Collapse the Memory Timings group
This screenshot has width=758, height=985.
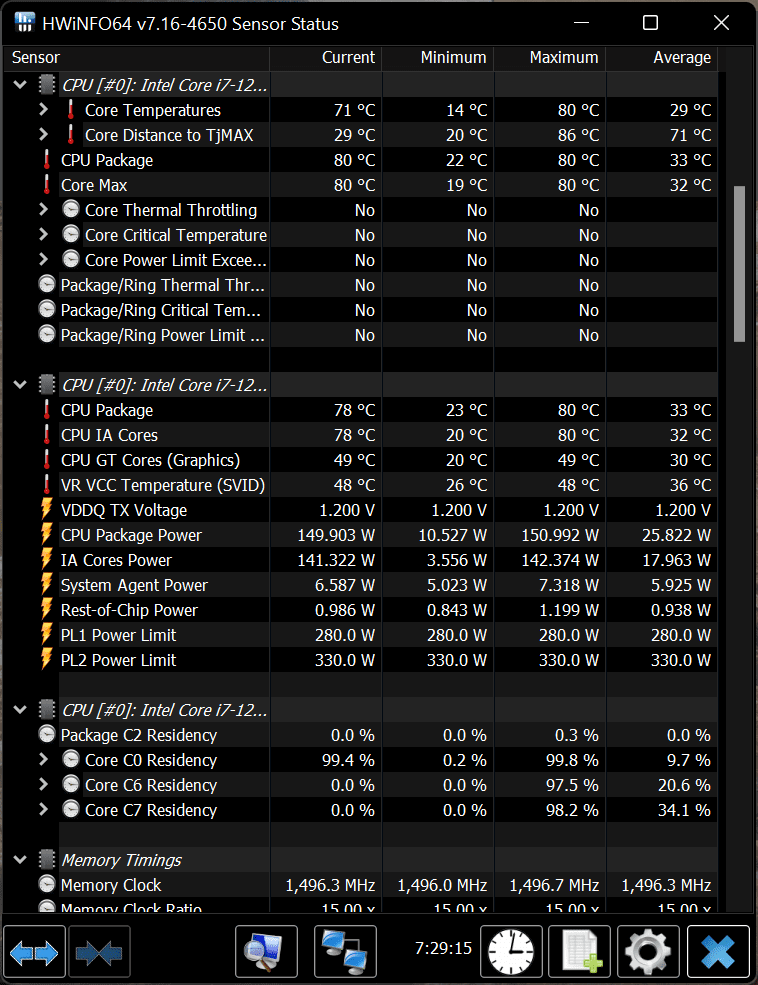coord(20,859)
